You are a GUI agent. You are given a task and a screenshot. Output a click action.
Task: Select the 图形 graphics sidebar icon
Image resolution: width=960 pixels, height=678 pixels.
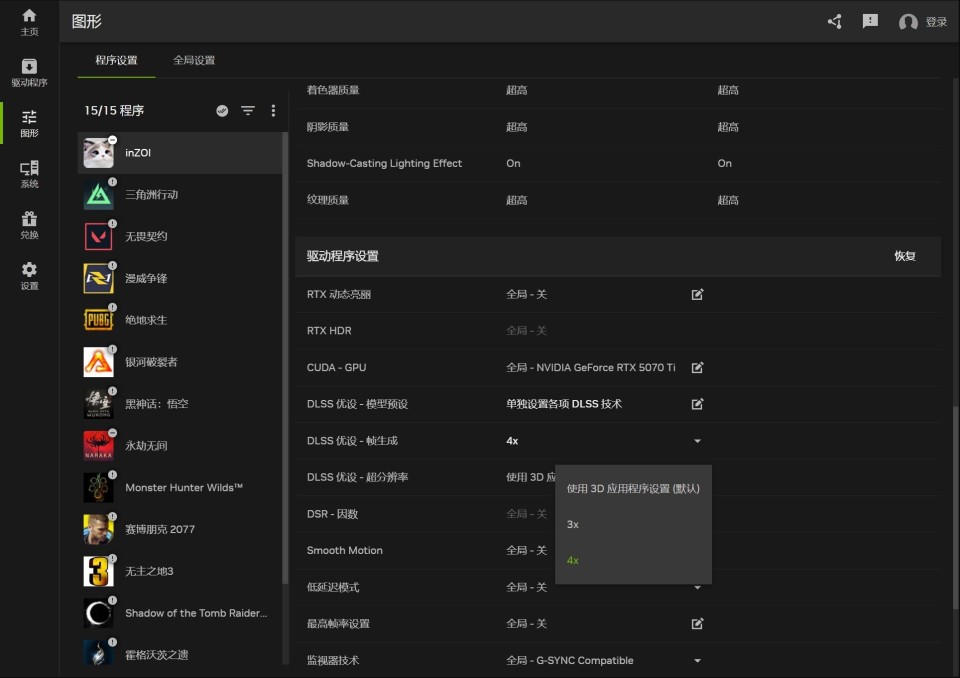point(29,123)
